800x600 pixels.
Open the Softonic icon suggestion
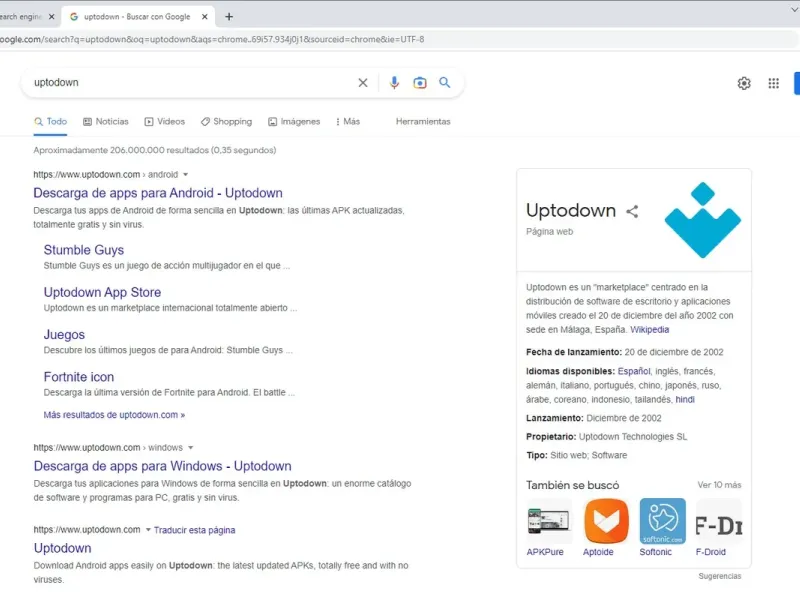pos(662,521)
